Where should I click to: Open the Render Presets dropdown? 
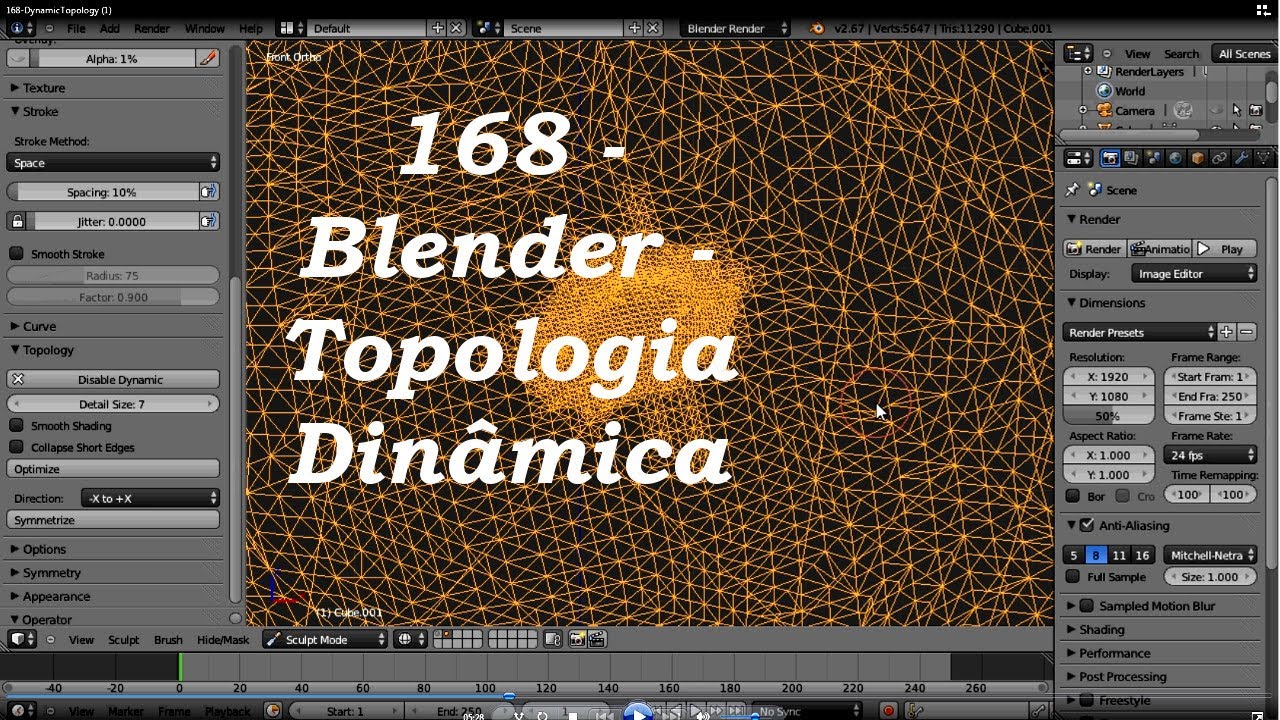[1139, 332]
